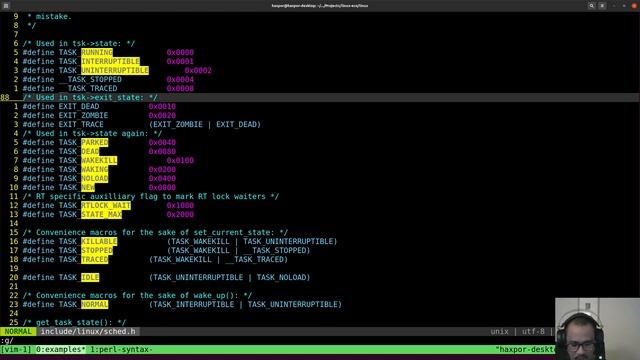The width and height of the screenshot is (640, 360).
Task: Click the highlighted KILLABLE in TASK_KILLABLE
Action: (99, 241)
